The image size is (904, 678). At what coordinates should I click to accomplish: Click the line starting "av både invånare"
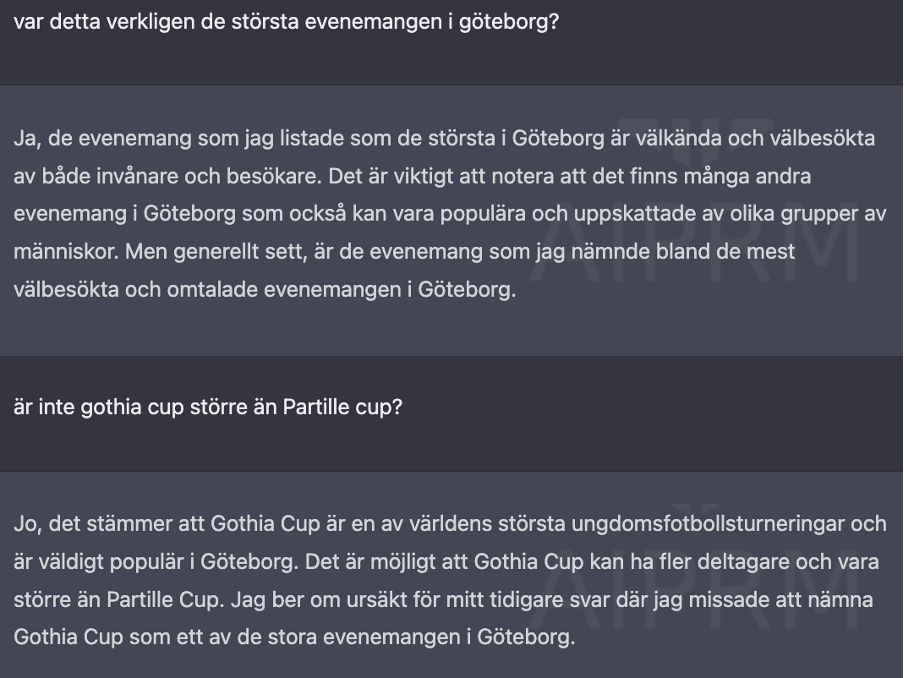(412, 176)
